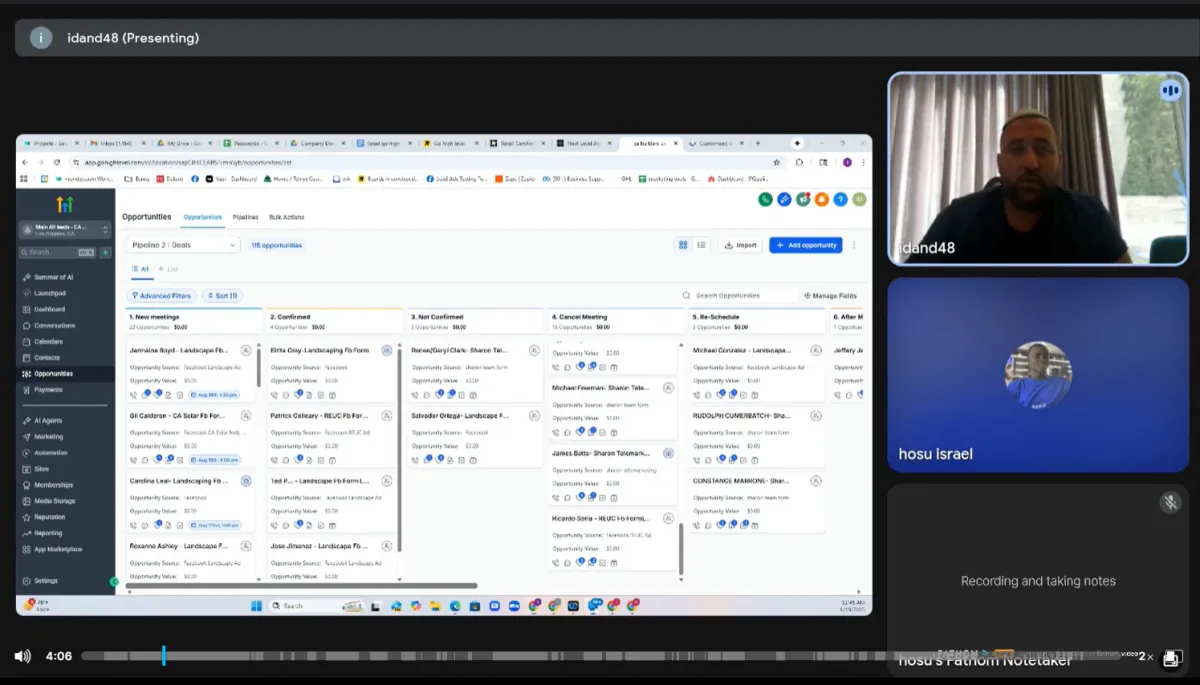
Task: Open Memberships in the sidebar
Action: pyautogui.click(x=53, y=485)
